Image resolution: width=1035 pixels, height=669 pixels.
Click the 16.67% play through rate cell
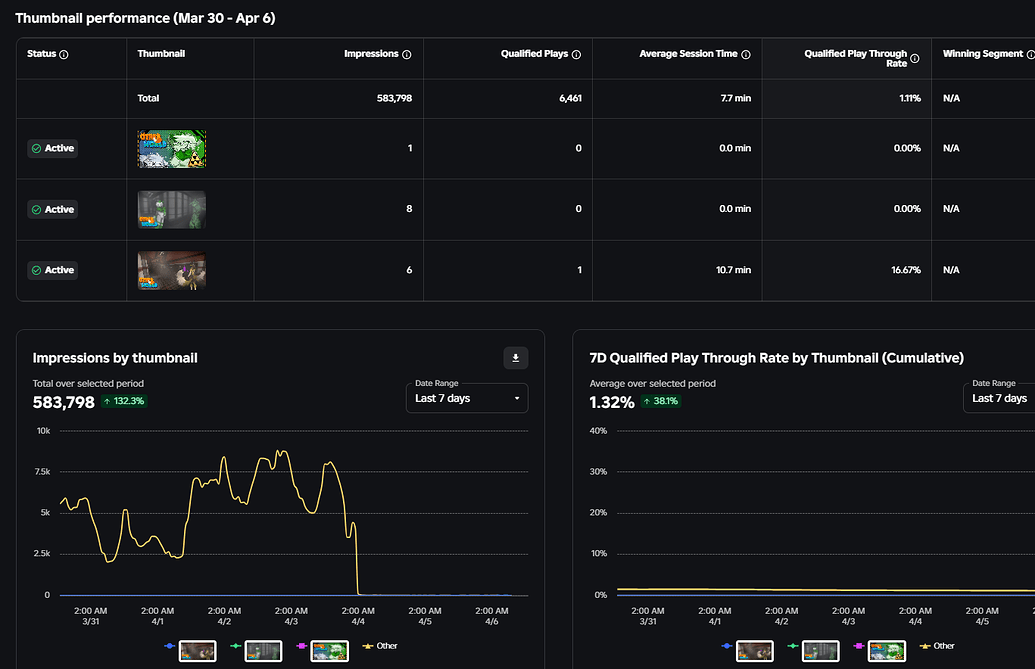906,270
